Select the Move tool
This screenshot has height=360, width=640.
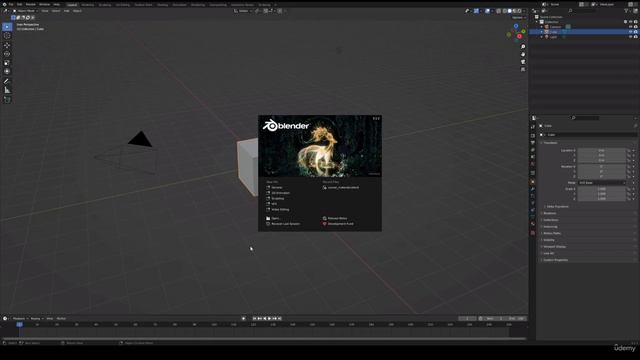(7, 45)
